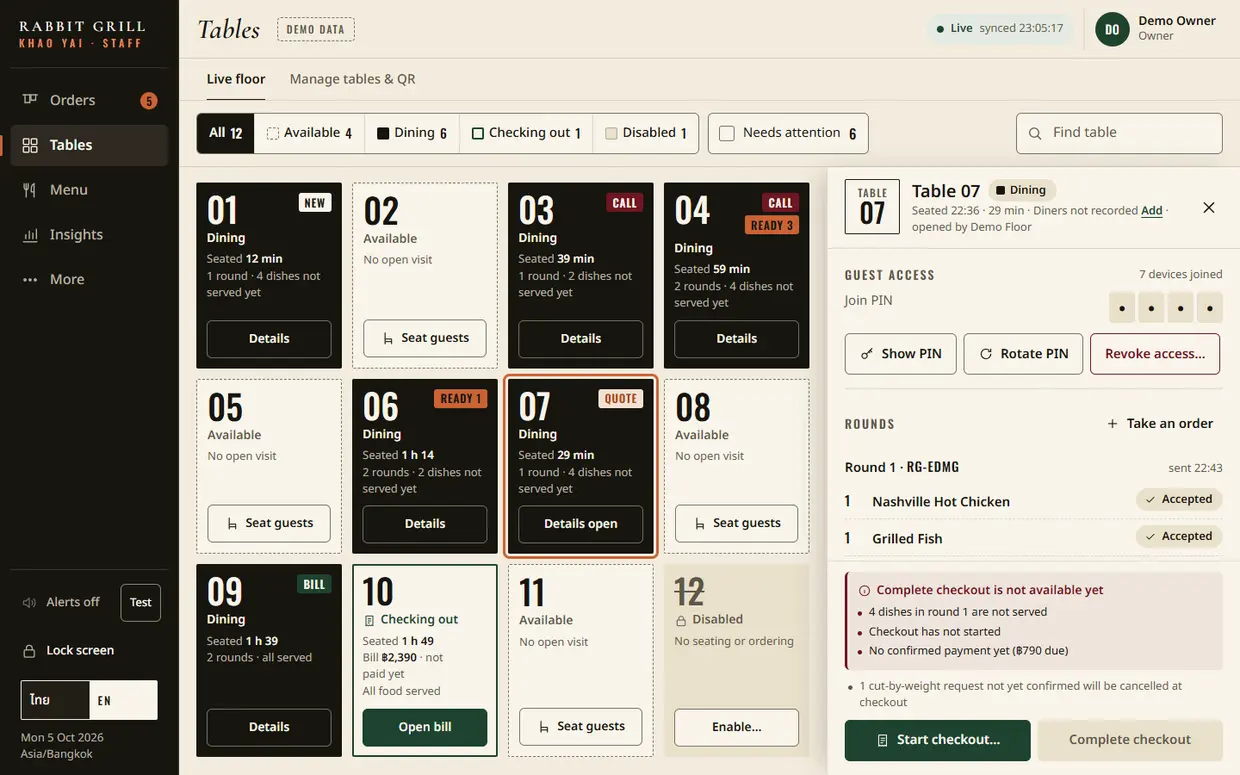Switch language to Thai (ไทย)
Viewport: 1240px width, 775px height.
click(55, 701)
